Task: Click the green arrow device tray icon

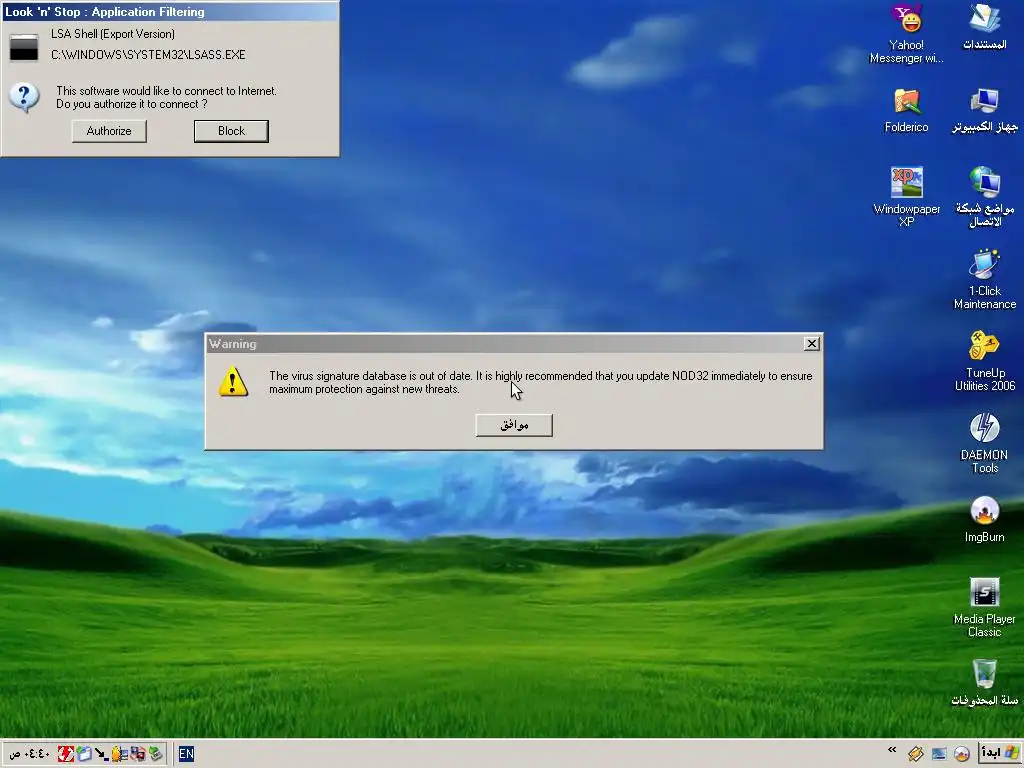Action: click(155, 754)
